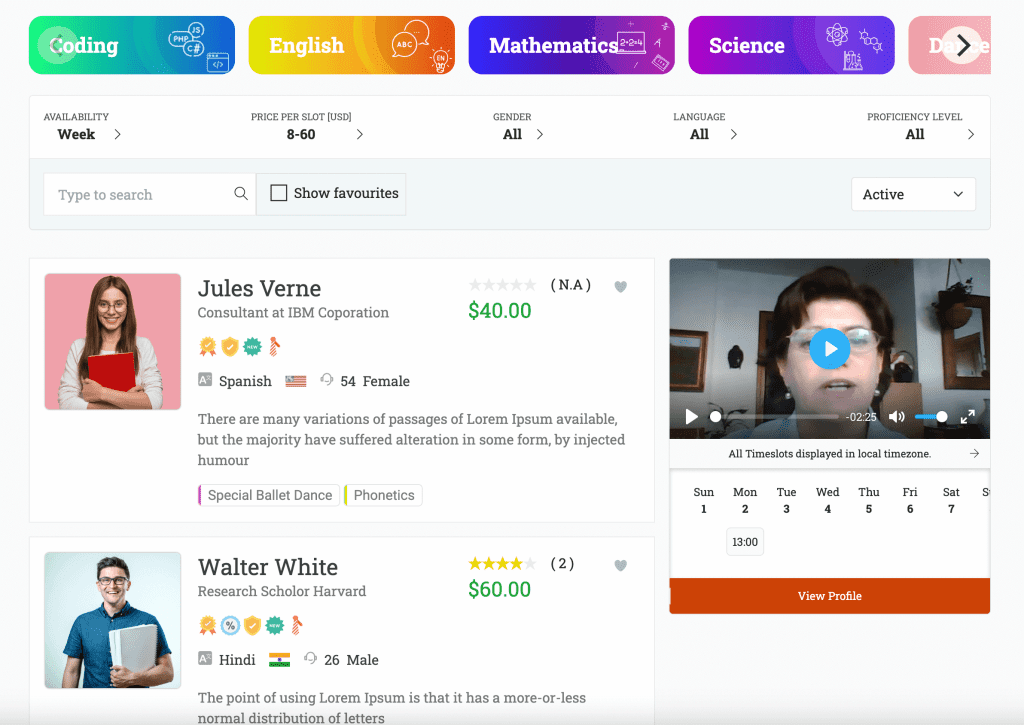This screenshot has height=725, width=1024.
Task: Adjust the video volume slider
Action: (x=931, y=417)
